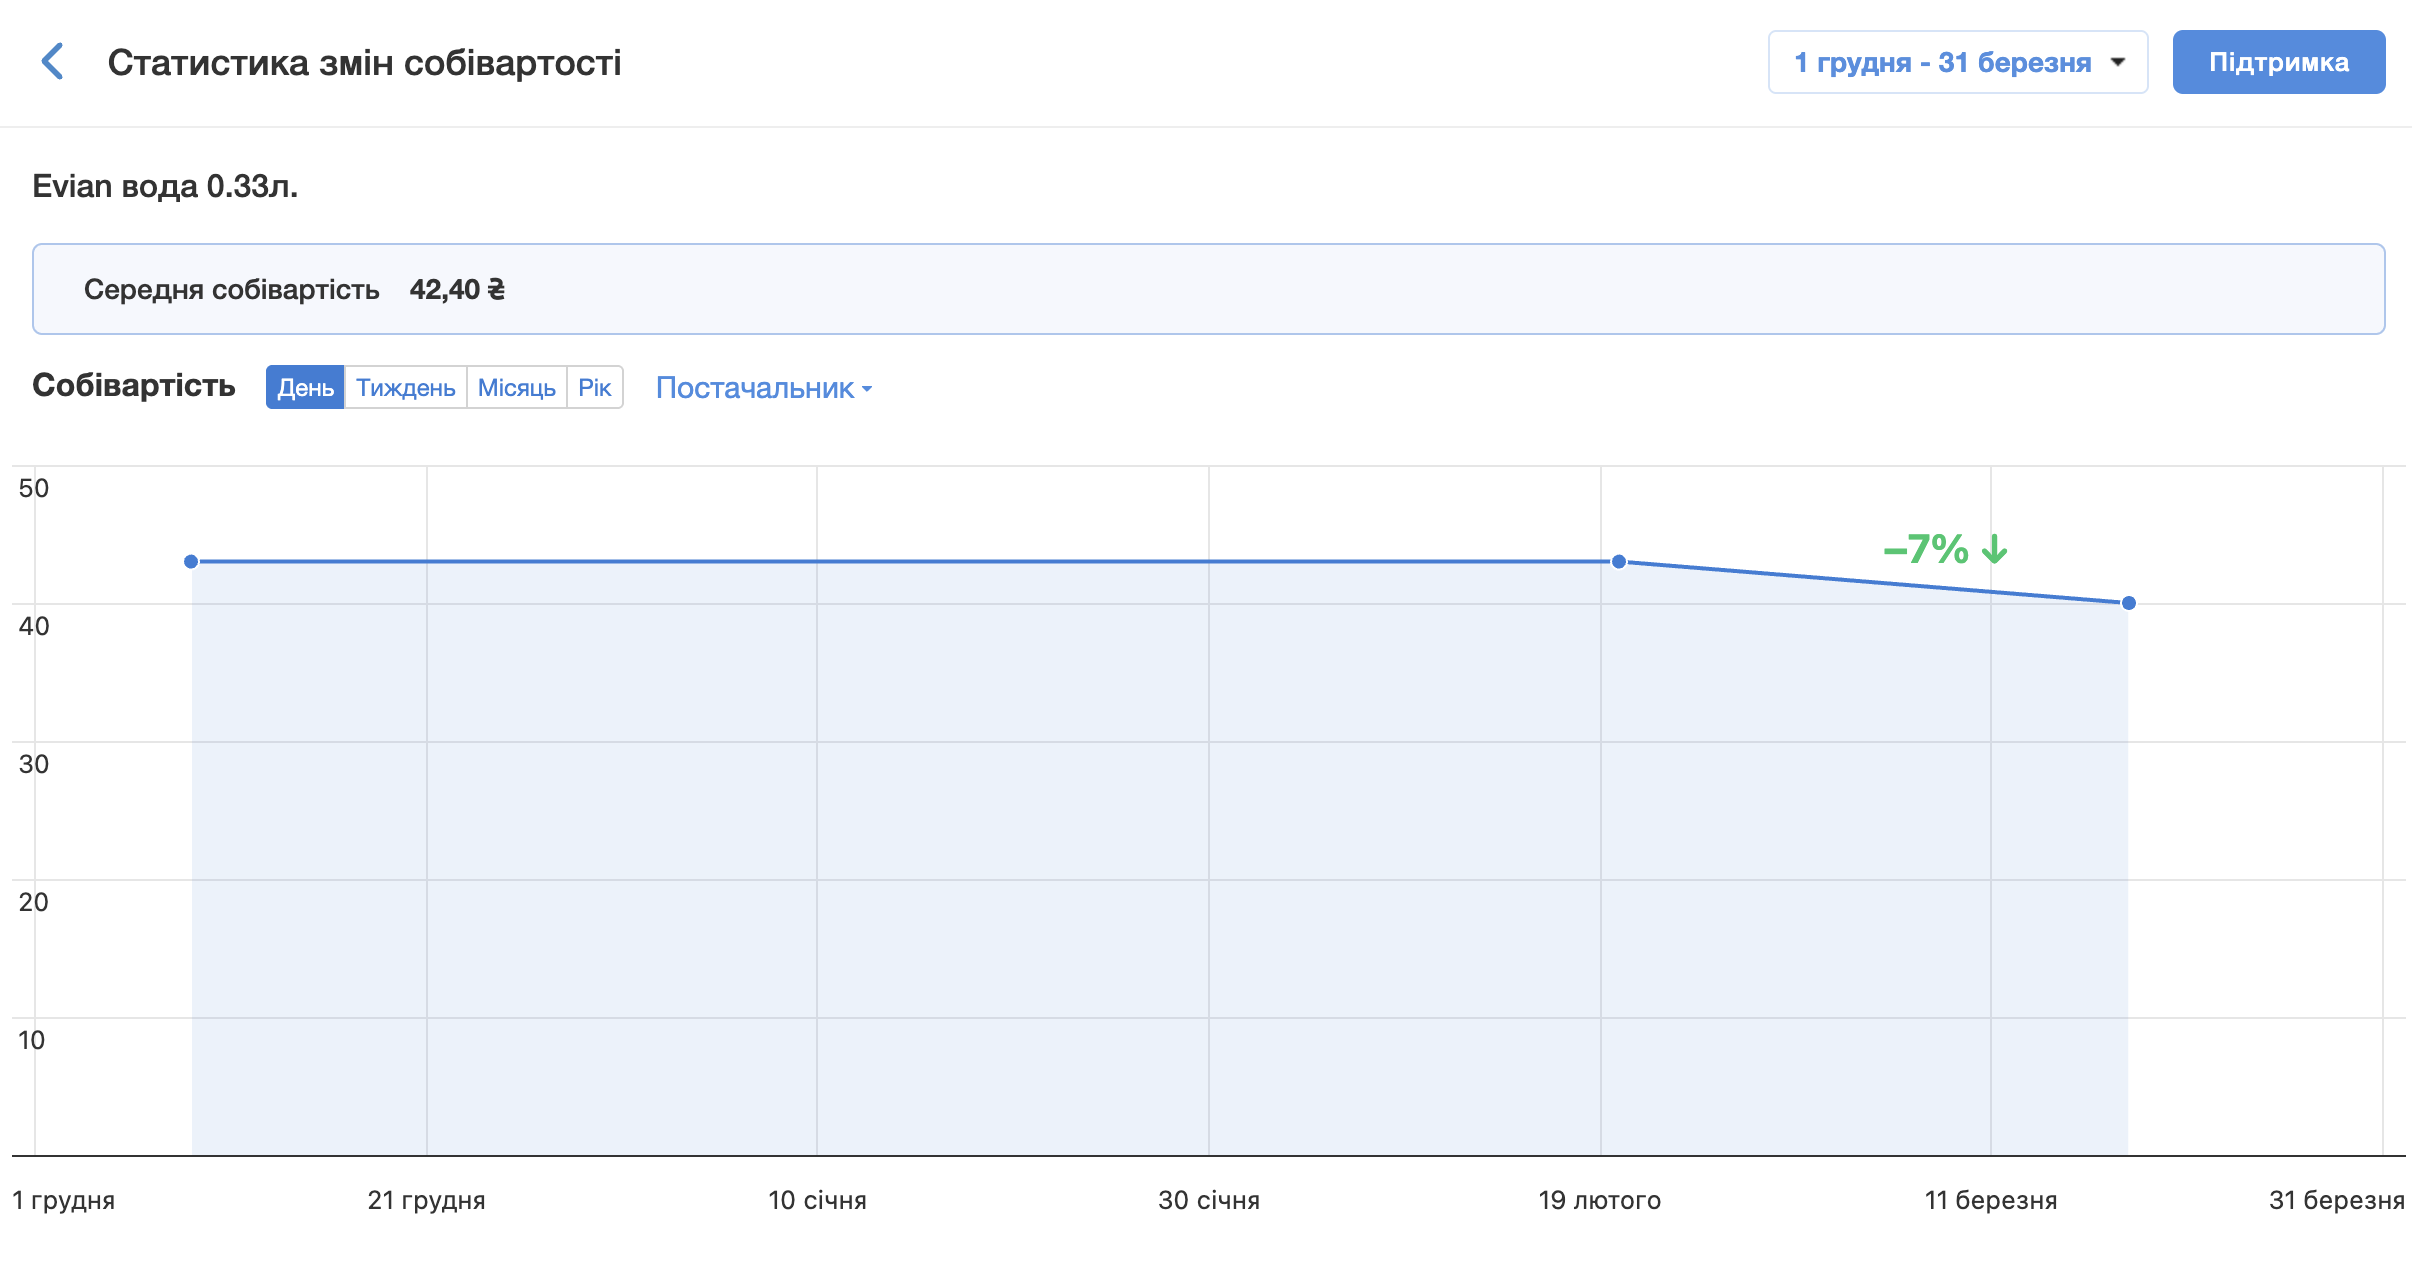2412x1272 pixels.
Task: Click the Evian вода 0.33л. product title
Action: coord(165,186)
